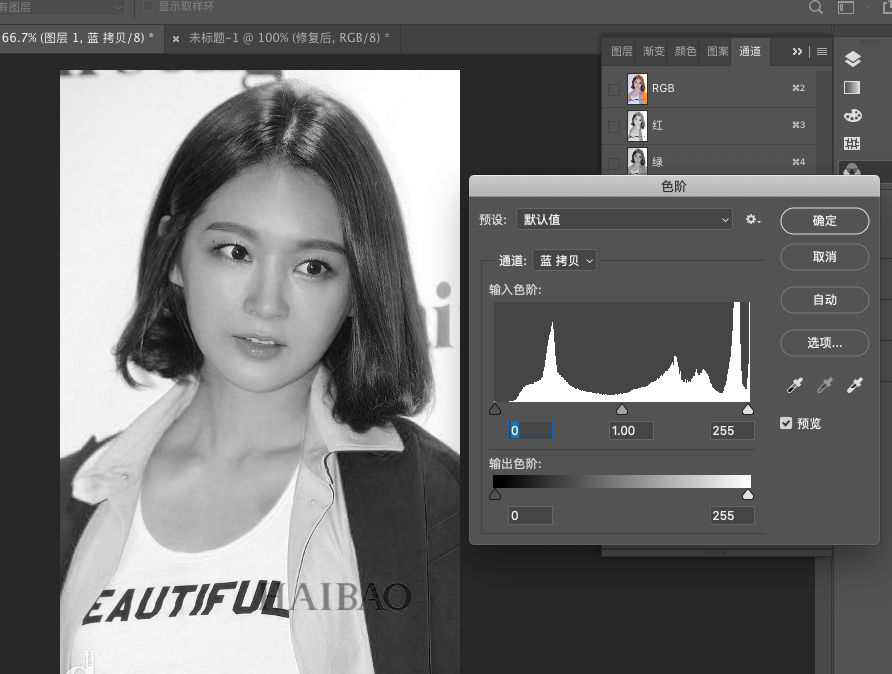The image size is (892, 674).
Task: Open the Layers panel icon in dock
Action: [x=852, y=60]
